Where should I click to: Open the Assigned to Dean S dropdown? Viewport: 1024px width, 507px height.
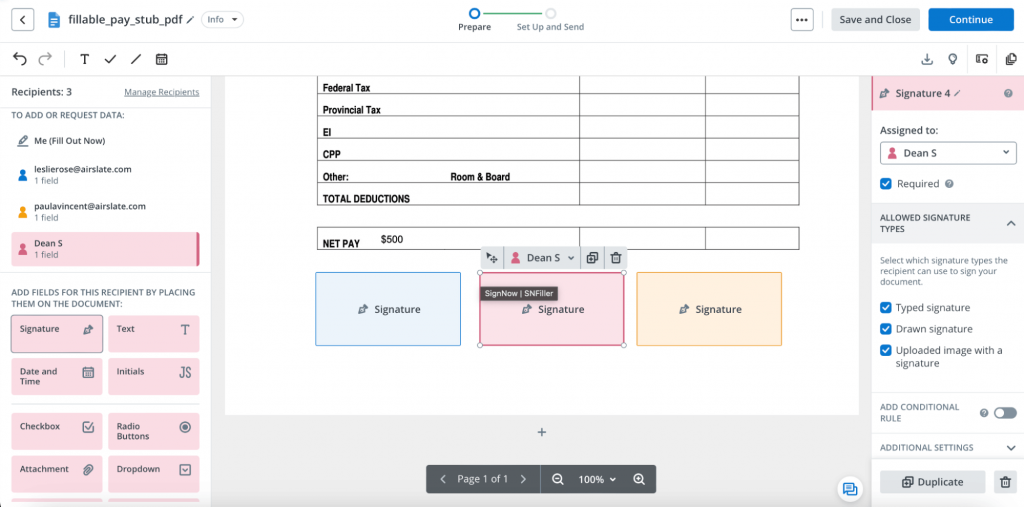pyautogui.click(x=948, y=153)
